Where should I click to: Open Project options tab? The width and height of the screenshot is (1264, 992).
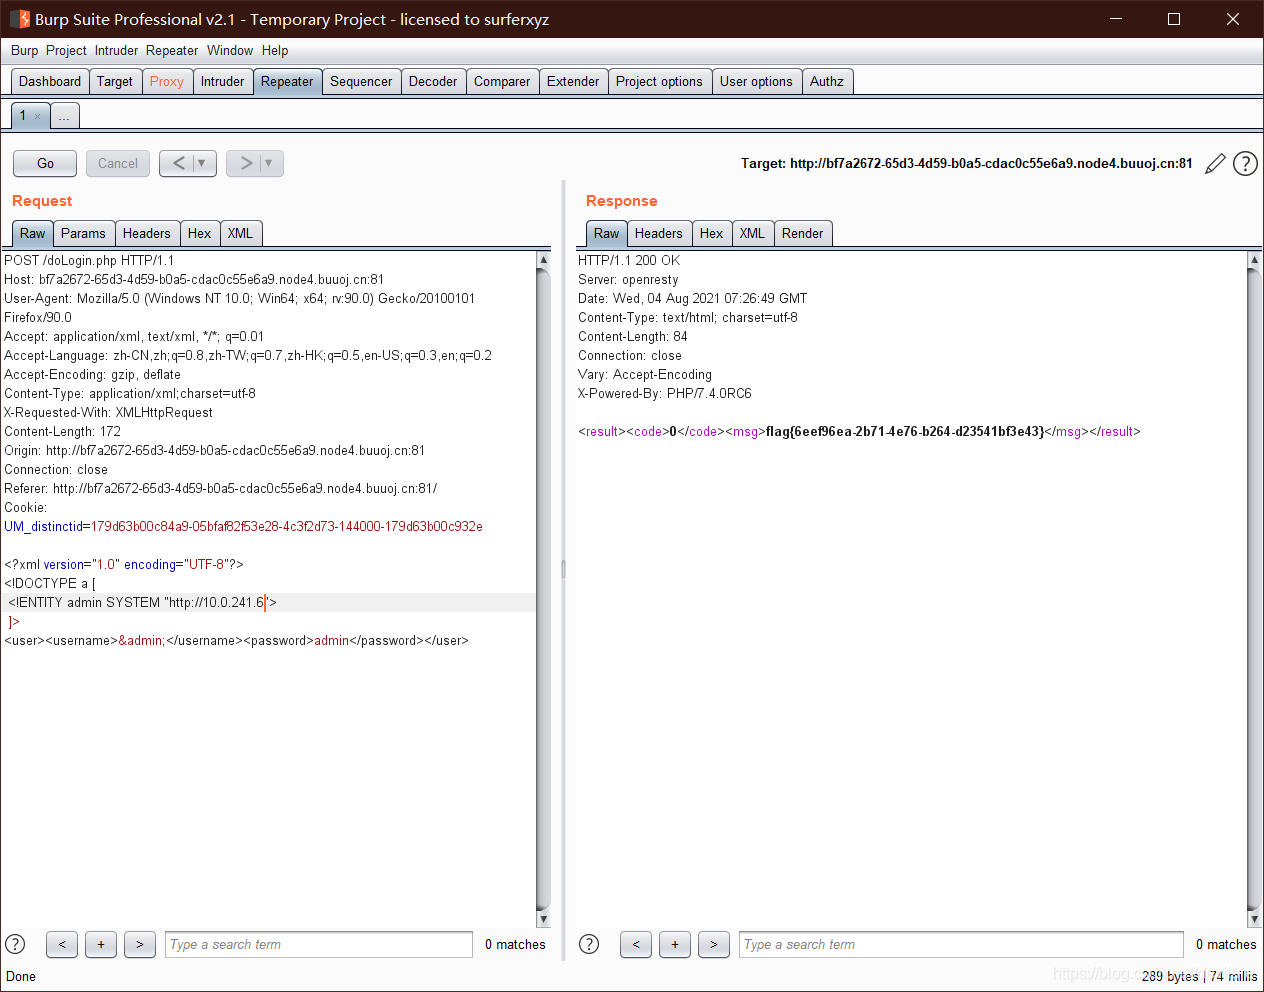(659, 82)
